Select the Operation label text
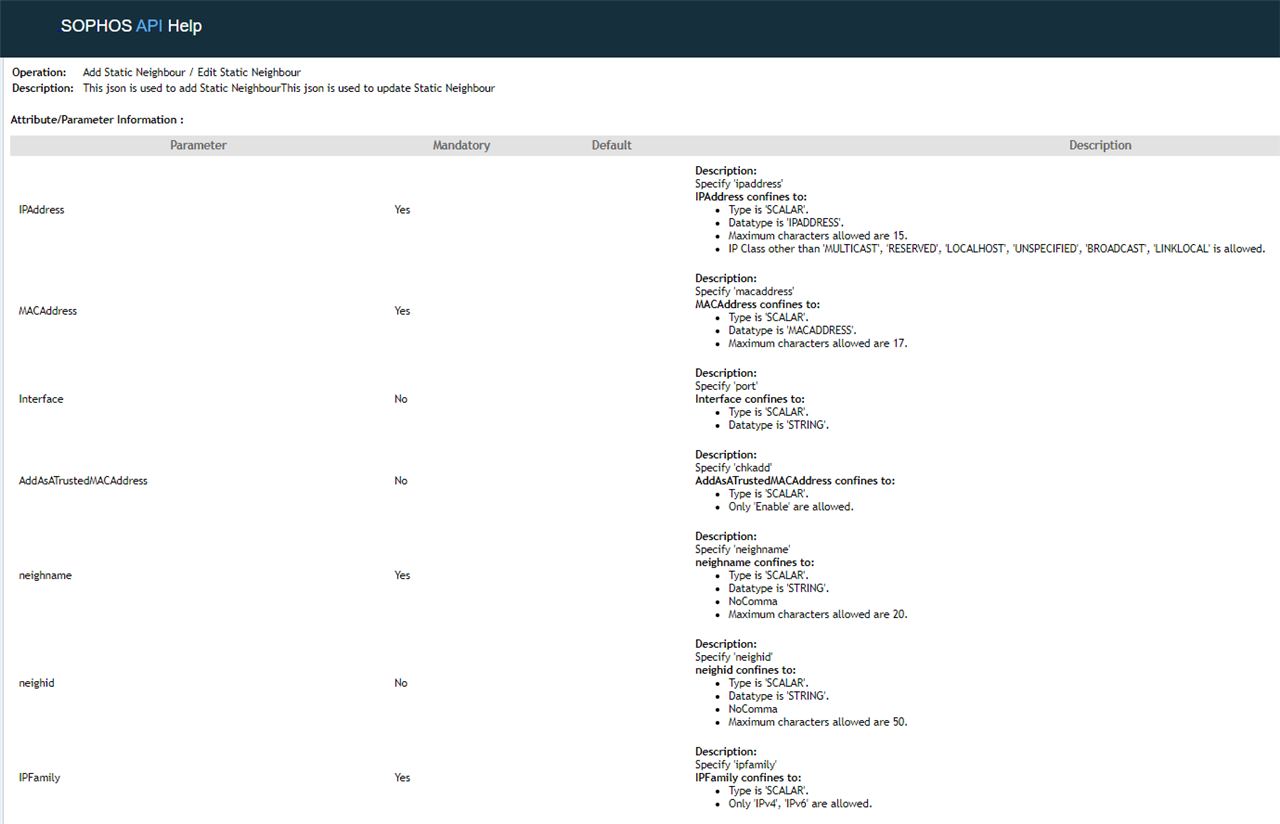The height and width of the screenshot is (824, 1280). 39,73
